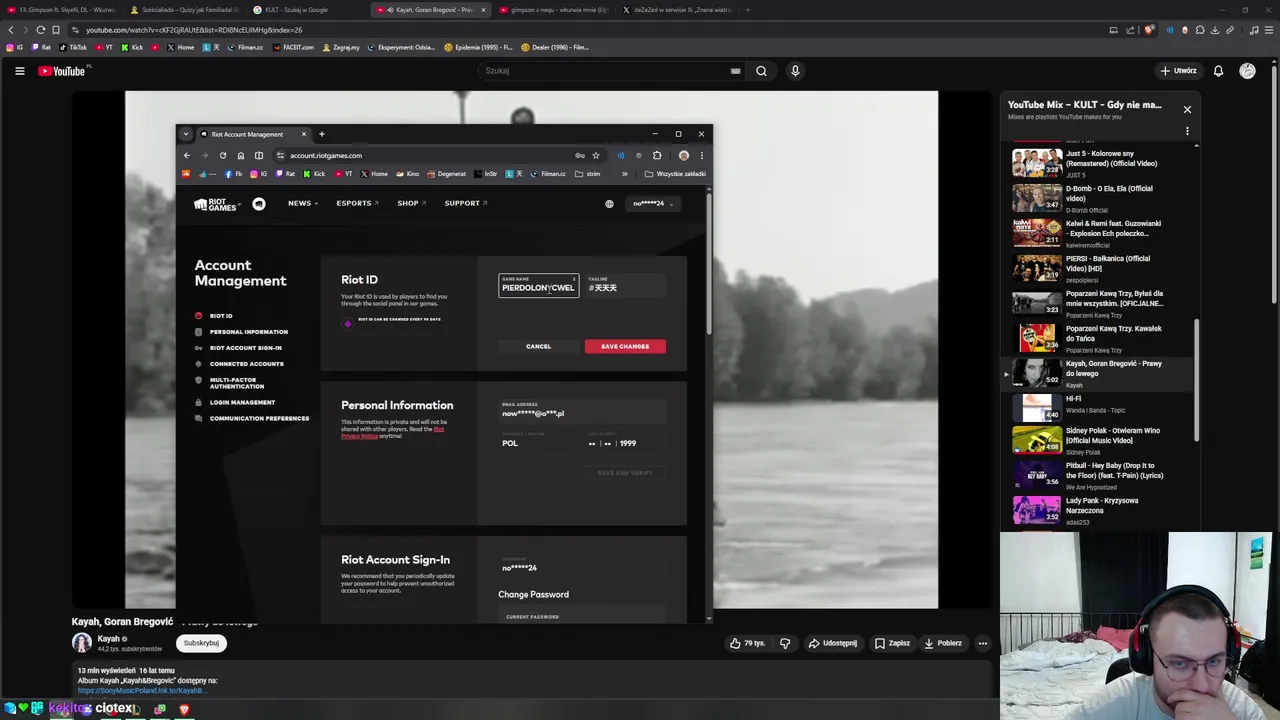Click the Zapisz save button
1280x720 pixels.
pos(892,643)
